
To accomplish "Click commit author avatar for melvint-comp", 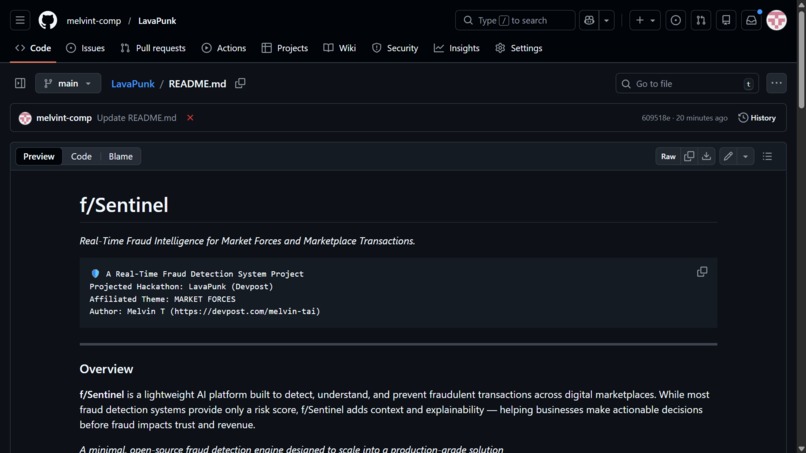I will 25,118.
